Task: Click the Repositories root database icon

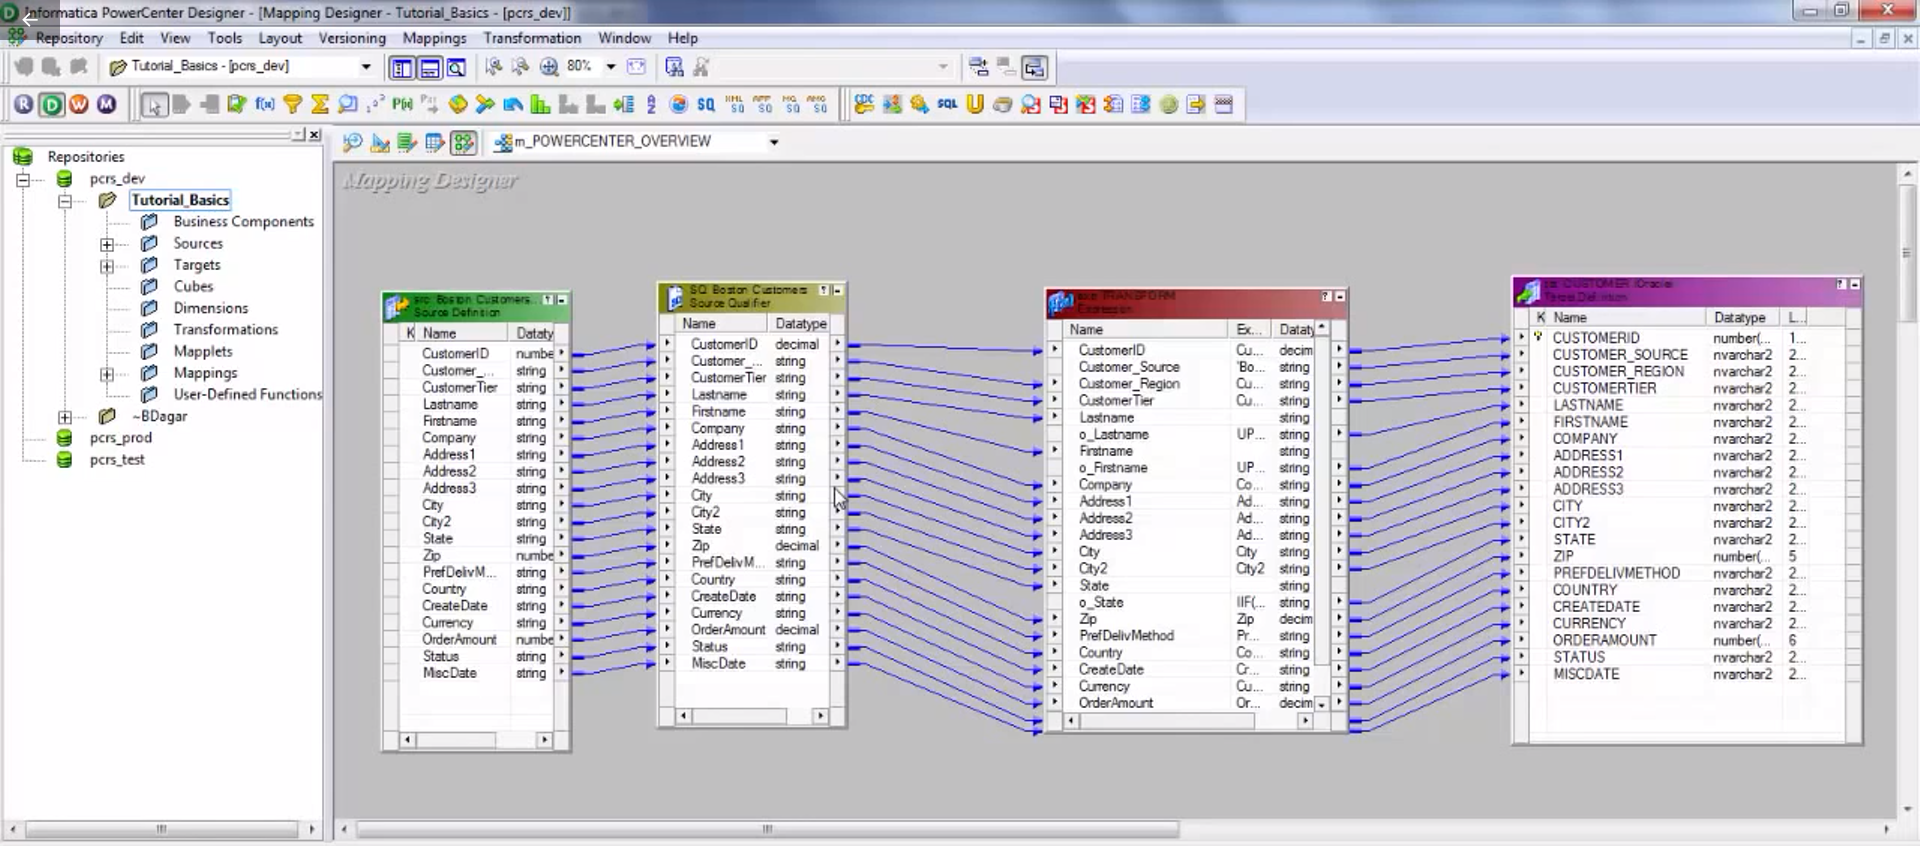Action: [x=22, y=157]
